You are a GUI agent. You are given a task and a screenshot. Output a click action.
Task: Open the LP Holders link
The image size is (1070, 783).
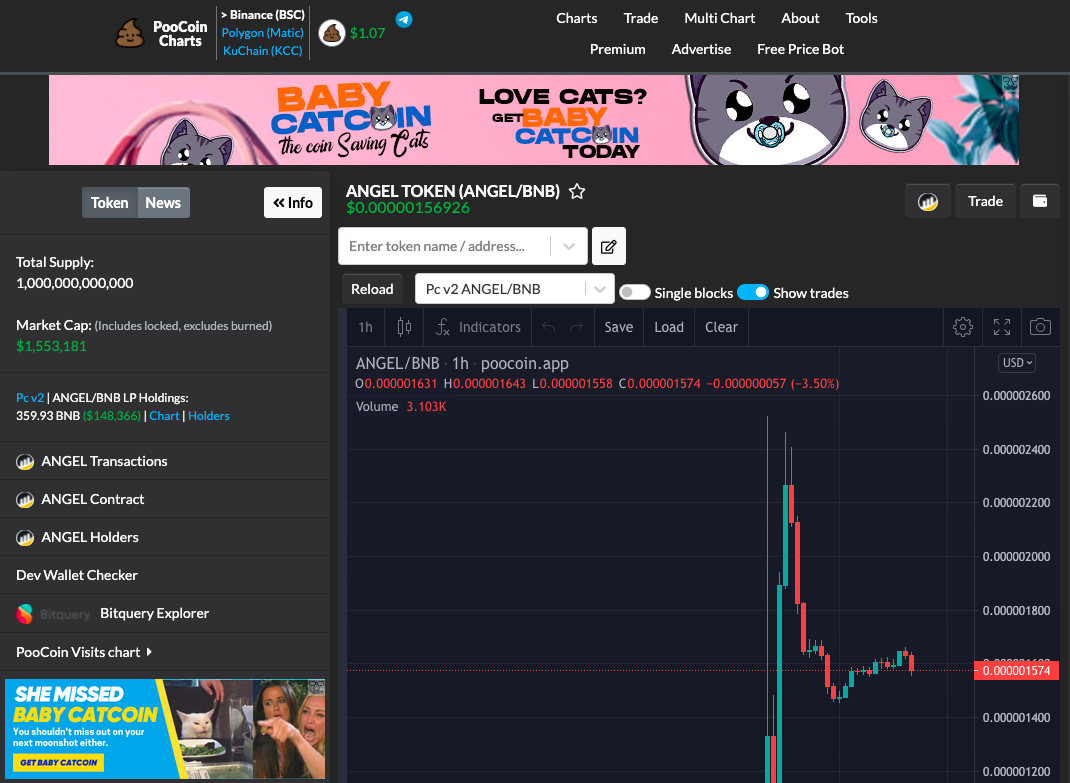(209, 416)
